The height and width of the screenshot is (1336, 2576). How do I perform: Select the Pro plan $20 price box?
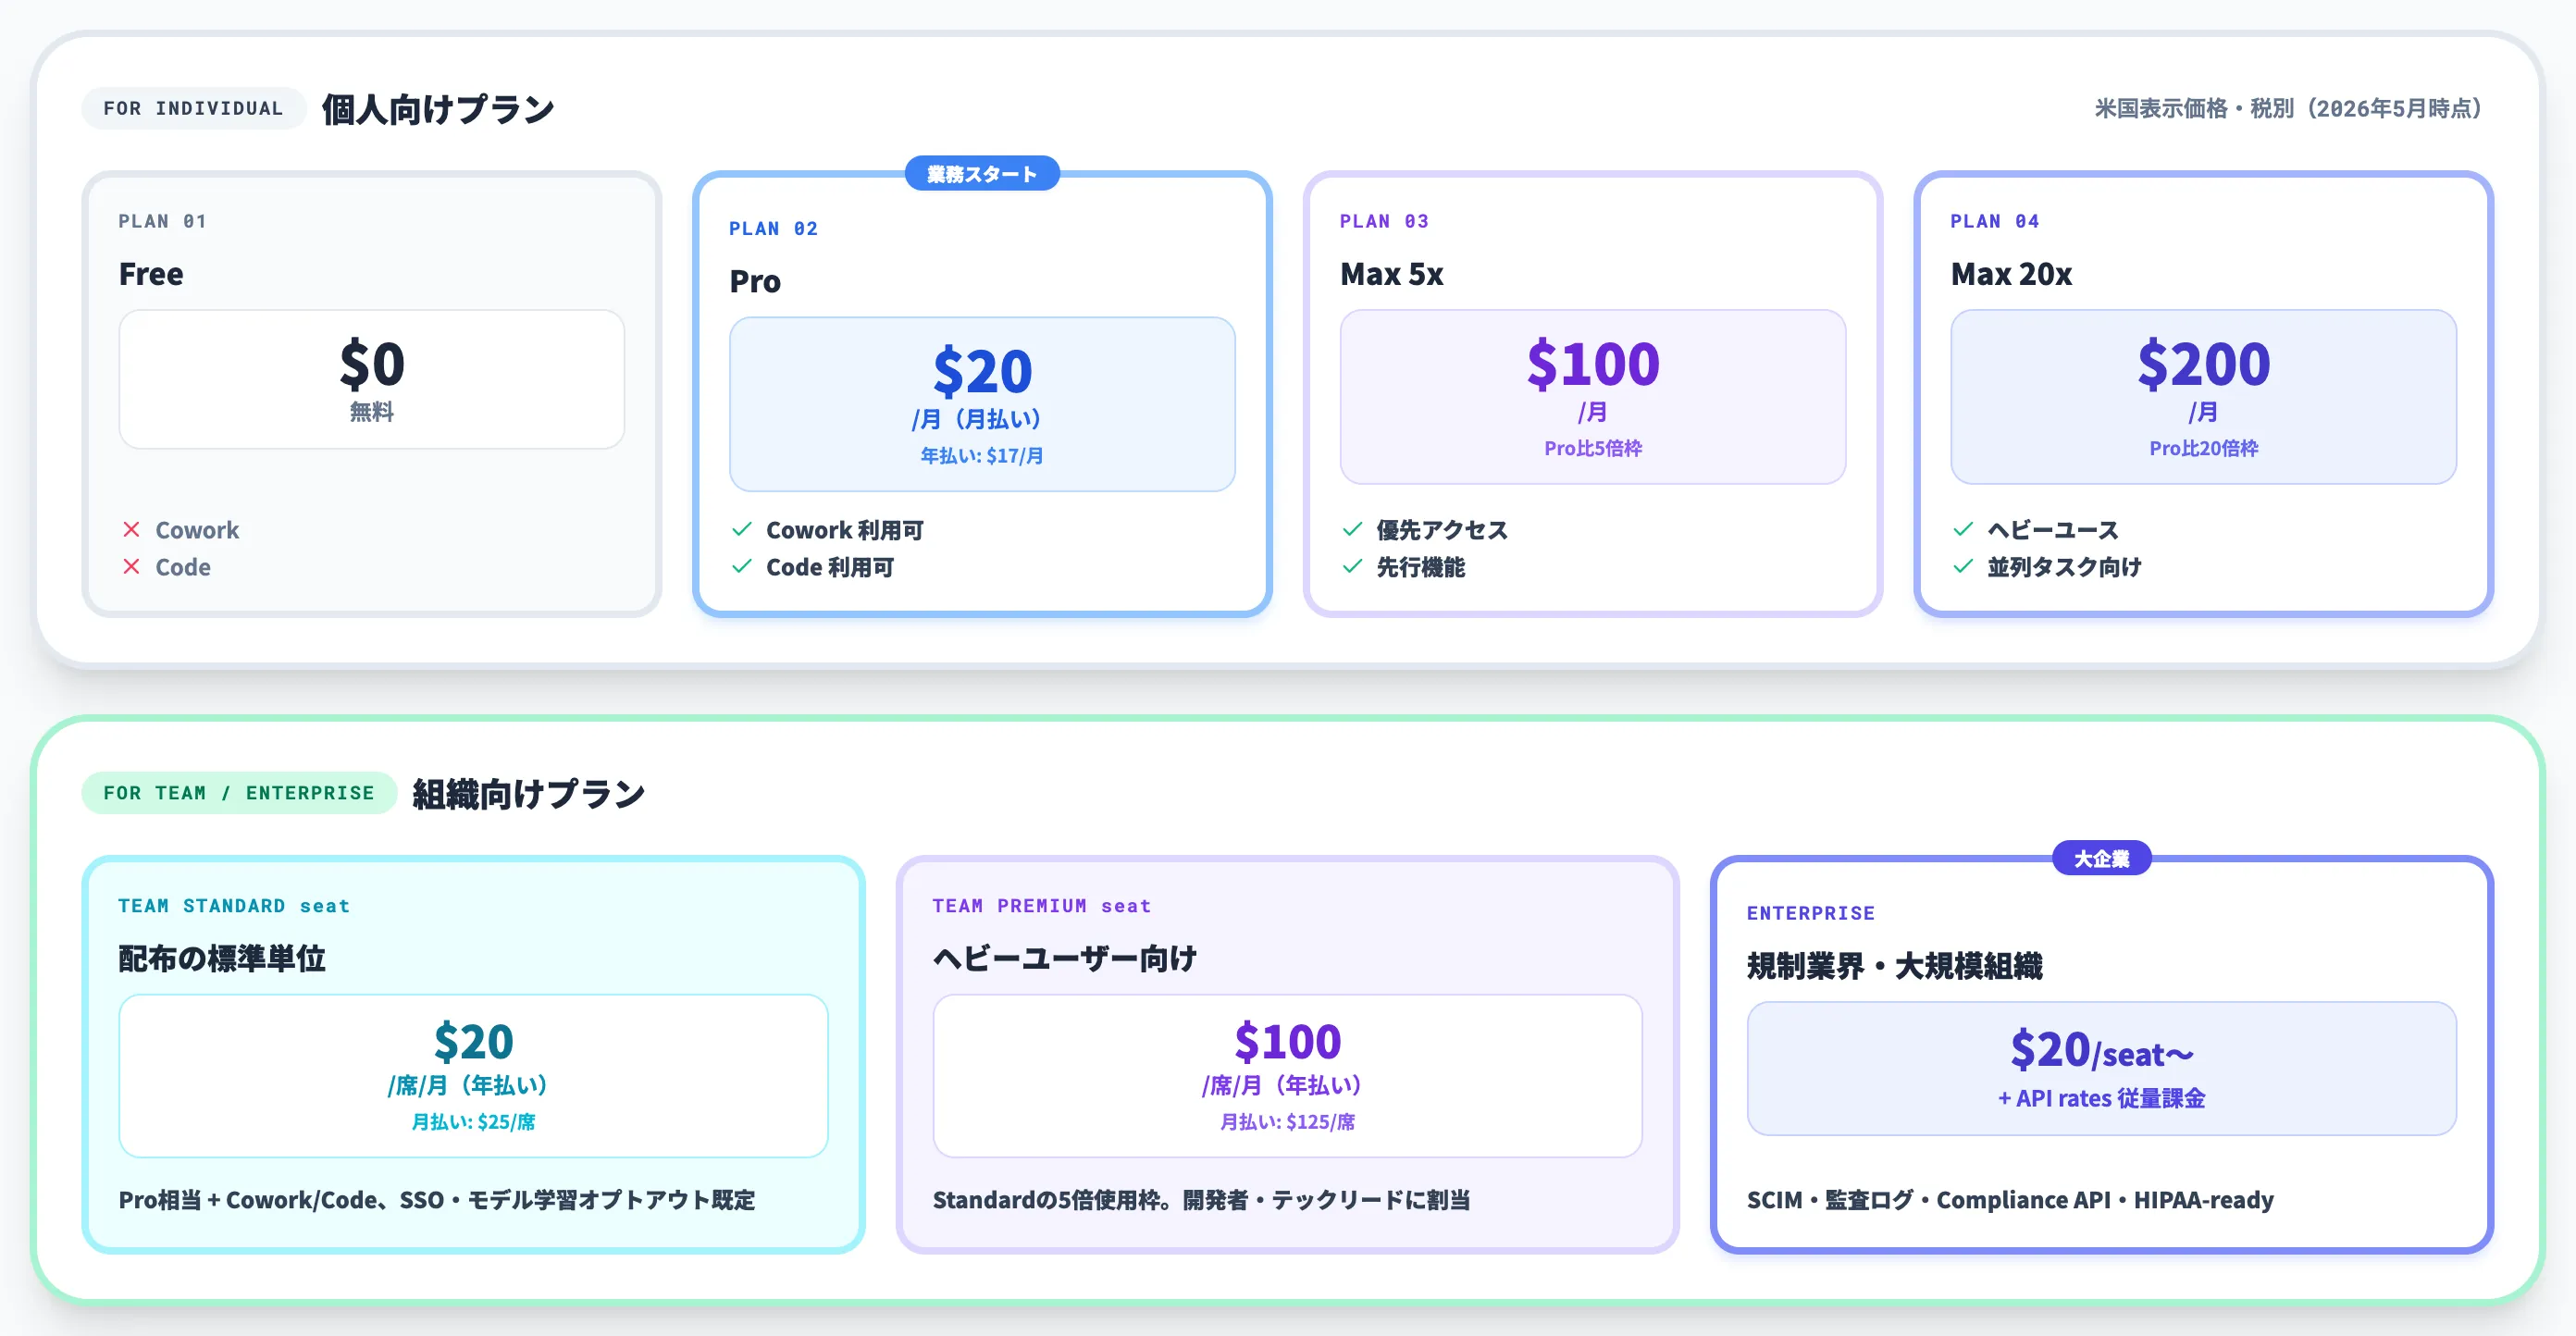coord(982,404)
